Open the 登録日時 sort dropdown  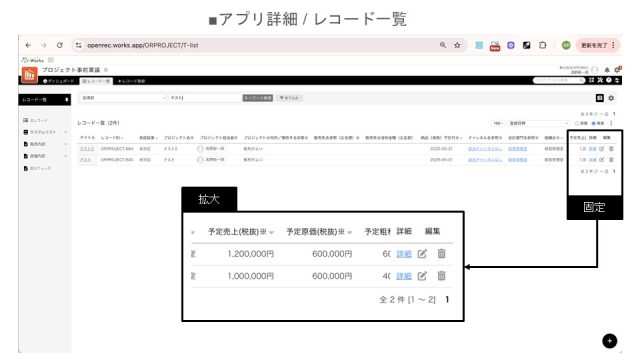pos(538,123)
